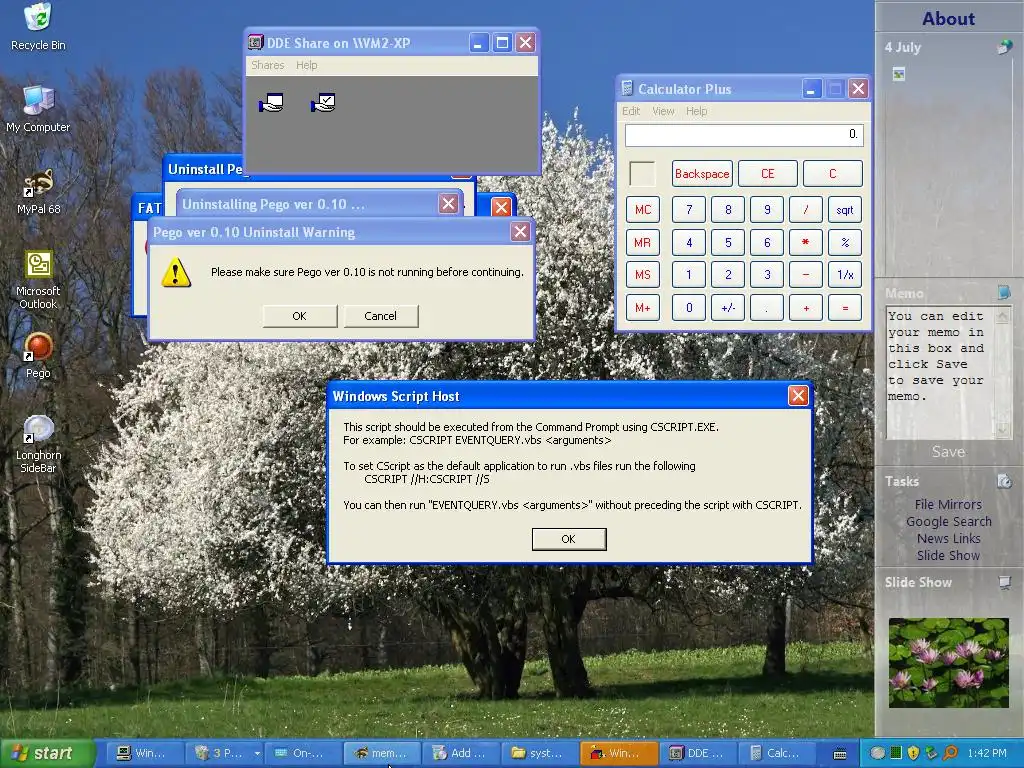Open the Edit menu in Calculator Plus
This screenshot has width=1024, height=768.
point(630,111)
